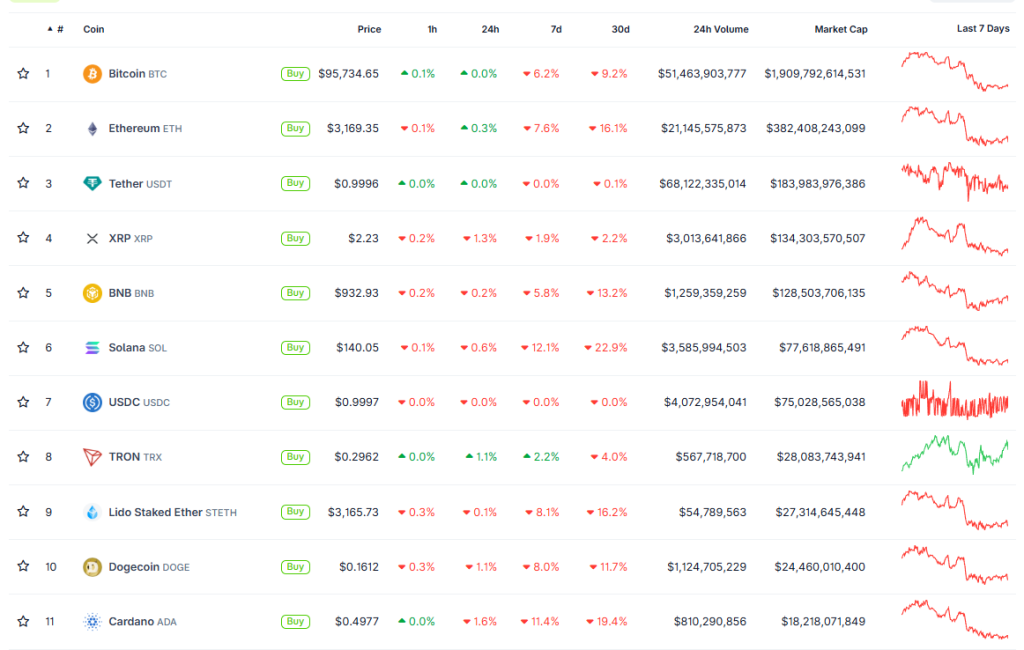Click the Ethereum ETH coin logo
The height and width of the screenshot is (650, 1024).
tap(91, 128)
